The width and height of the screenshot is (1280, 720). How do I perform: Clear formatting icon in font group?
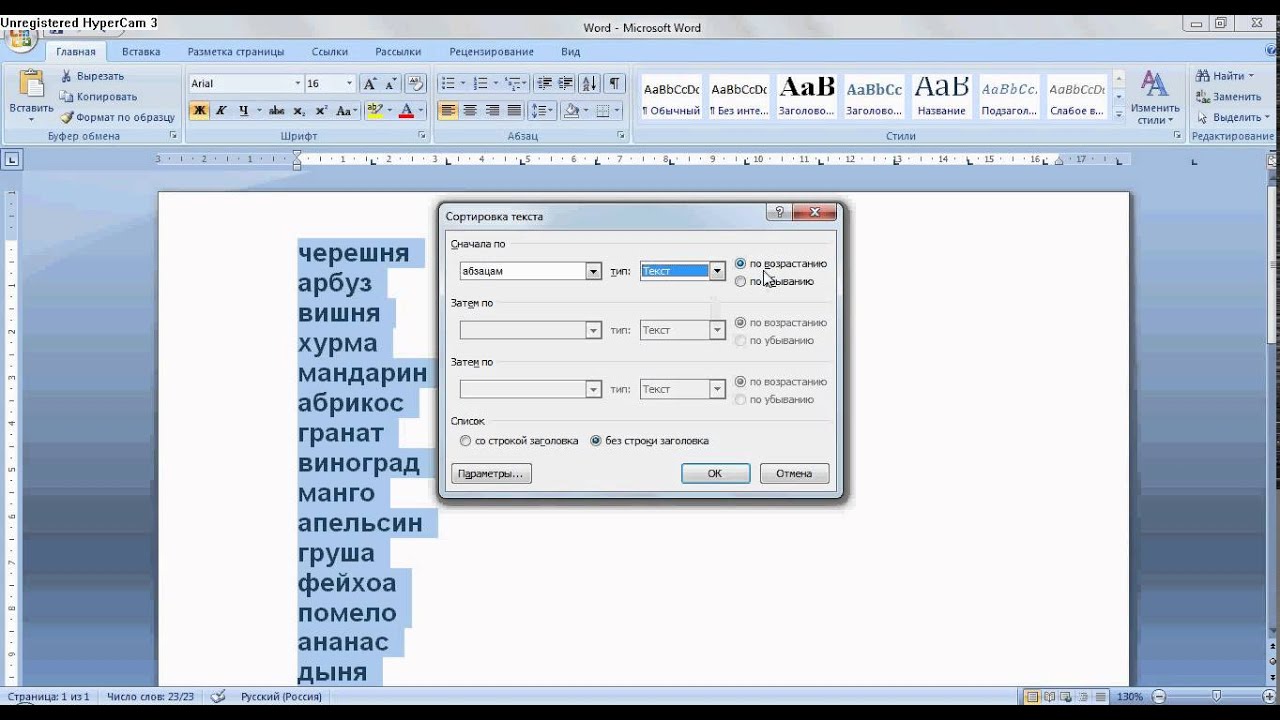coord(417,84)
